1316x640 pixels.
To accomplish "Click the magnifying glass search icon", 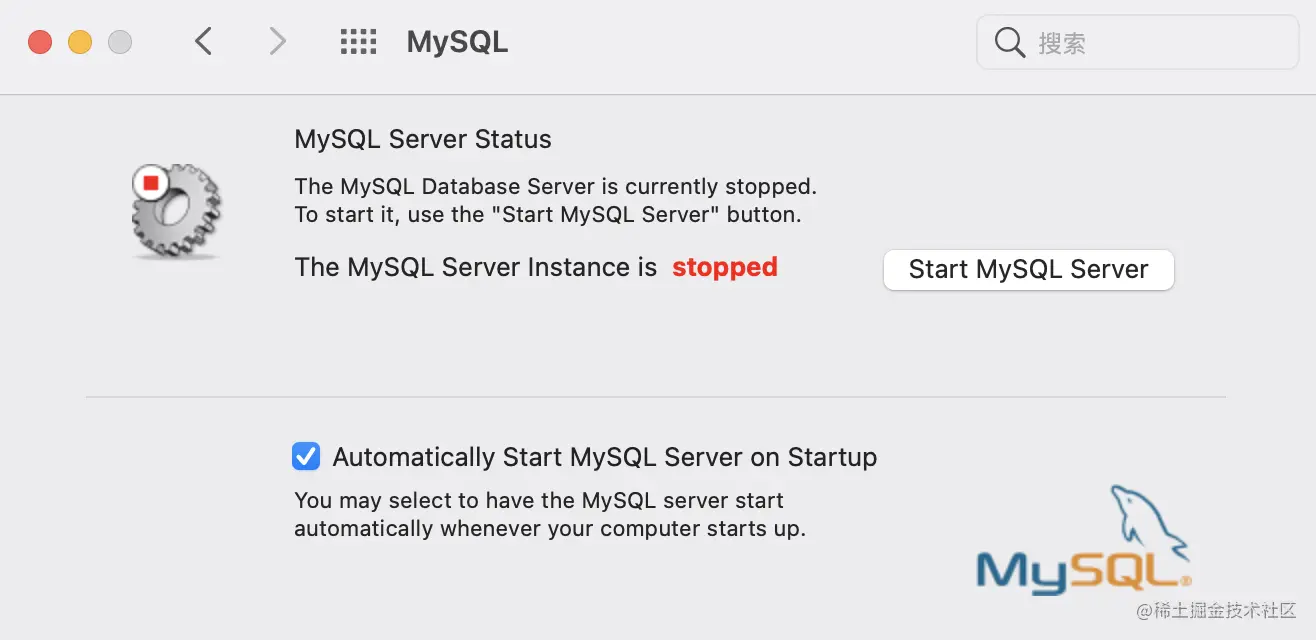I will (x=1010, y=43).
